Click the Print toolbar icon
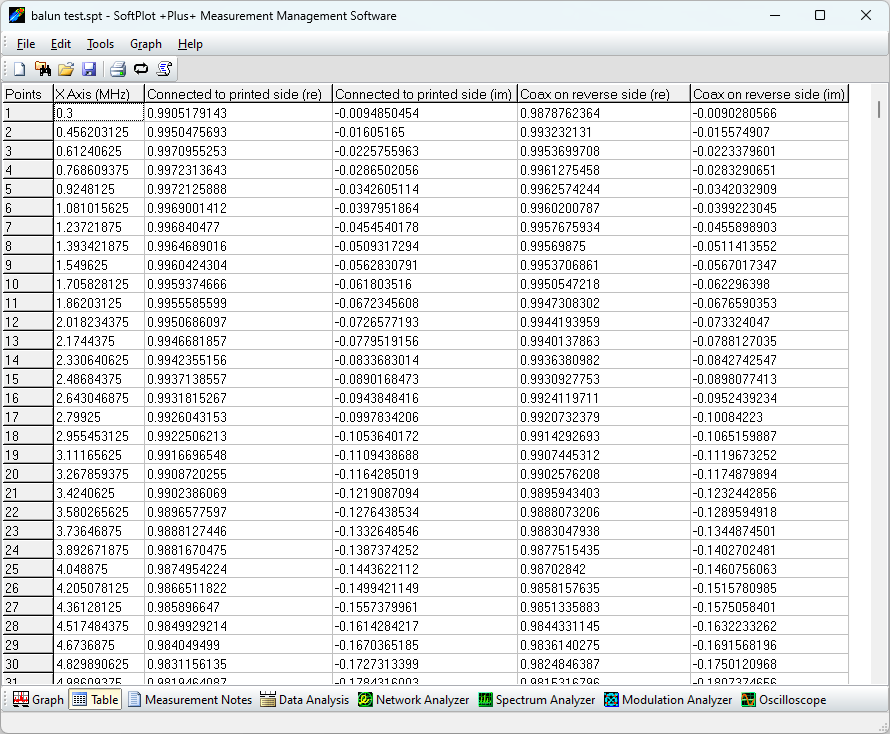 118,69
